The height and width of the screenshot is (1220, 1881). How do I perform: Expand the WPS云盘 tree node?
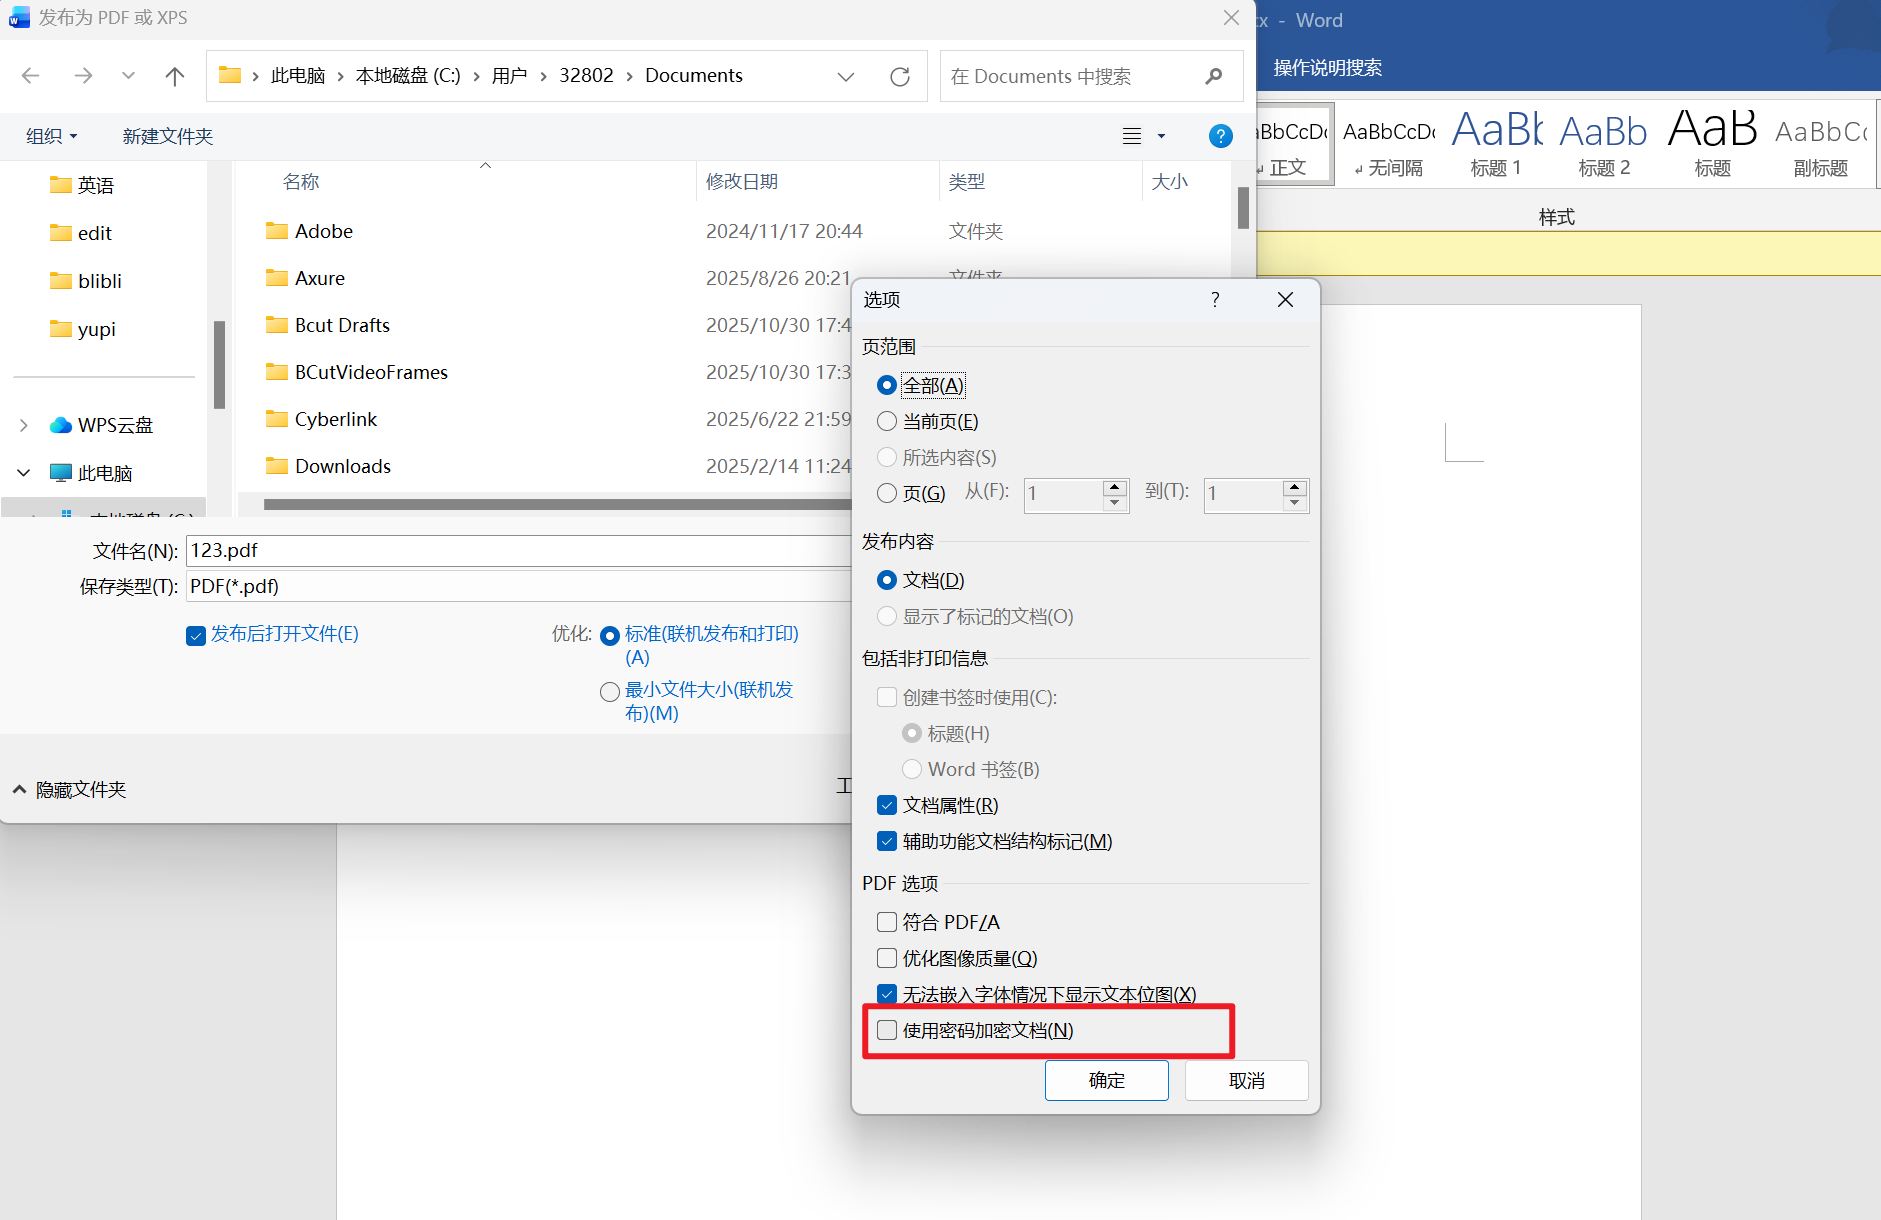tap(24, 425)
